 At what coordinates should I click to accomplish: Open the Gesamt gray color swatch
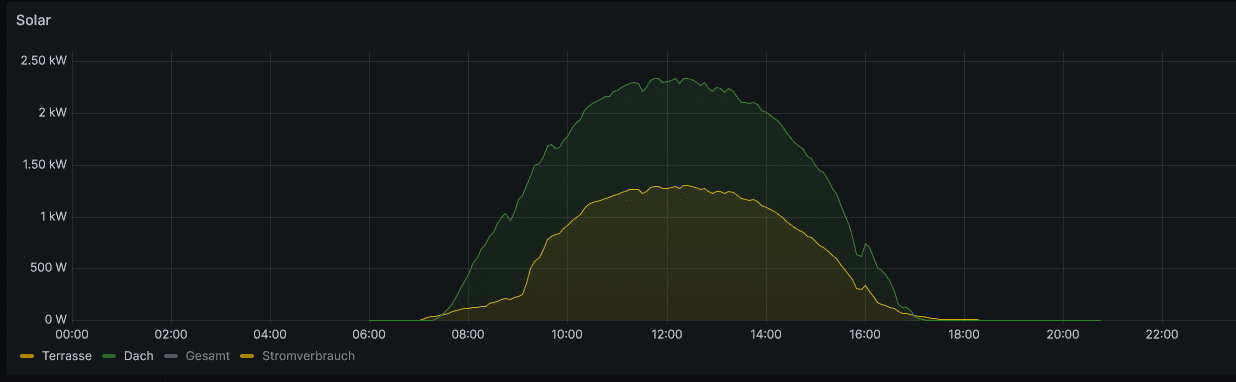[x=170, y=356]
